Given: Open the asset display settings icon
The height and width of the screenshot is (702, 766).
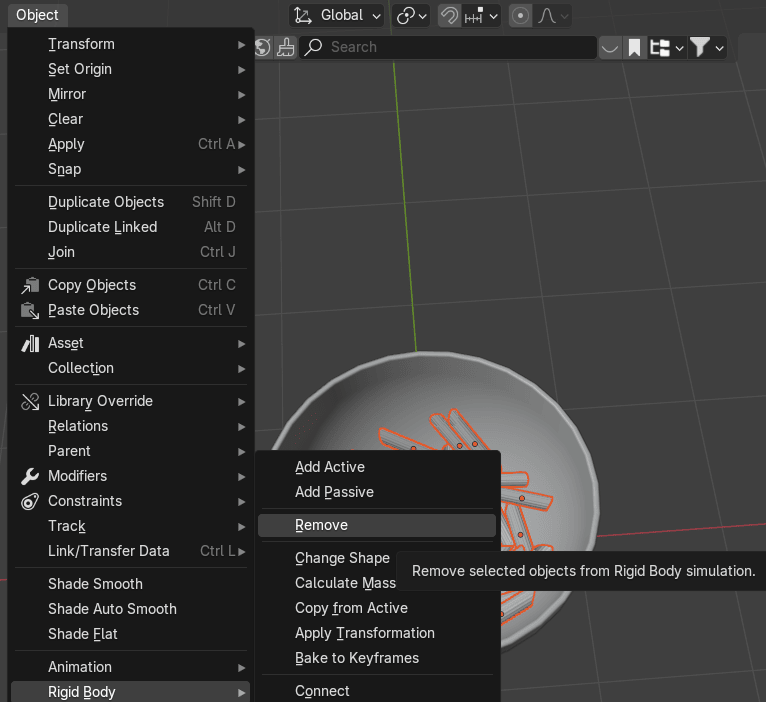Looking at the screenshot, I should click(x=665, y=47).
